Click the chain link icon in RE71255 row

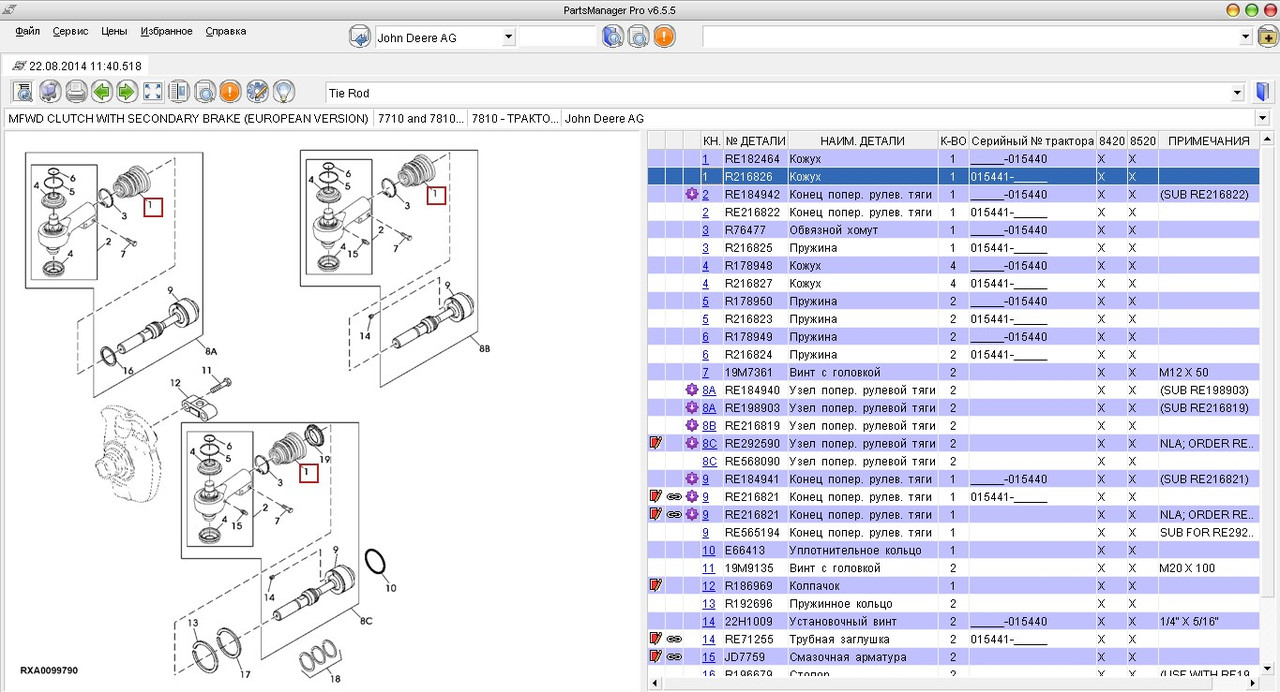click(674, 639)
